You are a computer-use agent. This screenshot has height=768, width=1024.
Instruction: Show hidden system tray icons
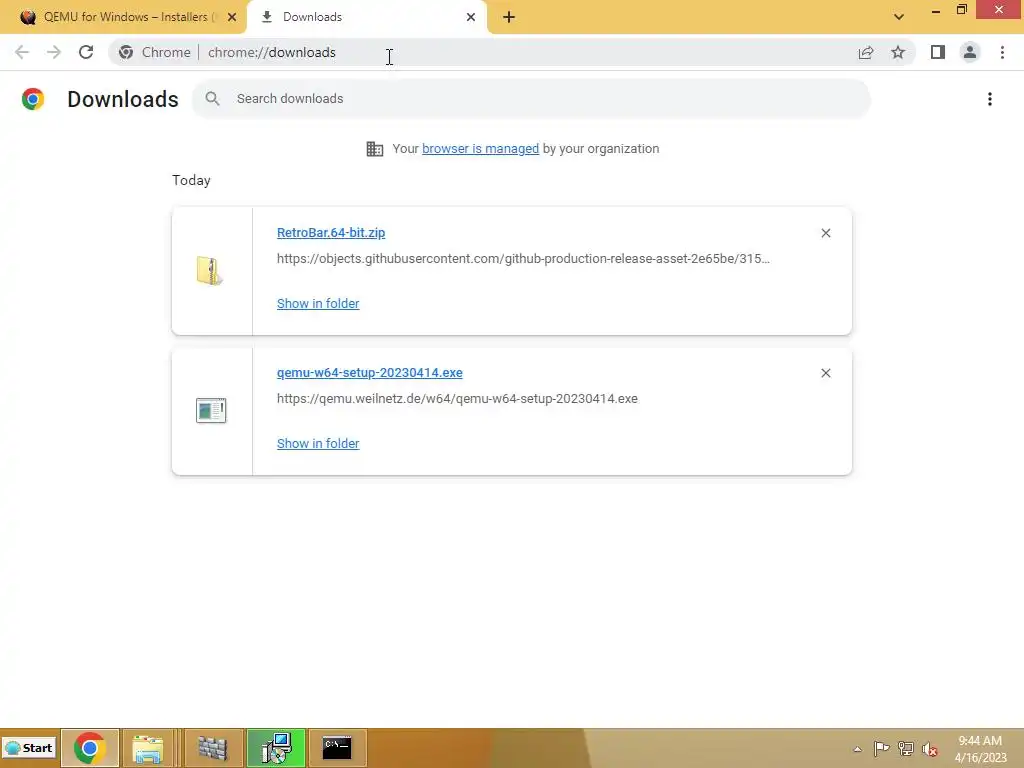click(857, 749)
